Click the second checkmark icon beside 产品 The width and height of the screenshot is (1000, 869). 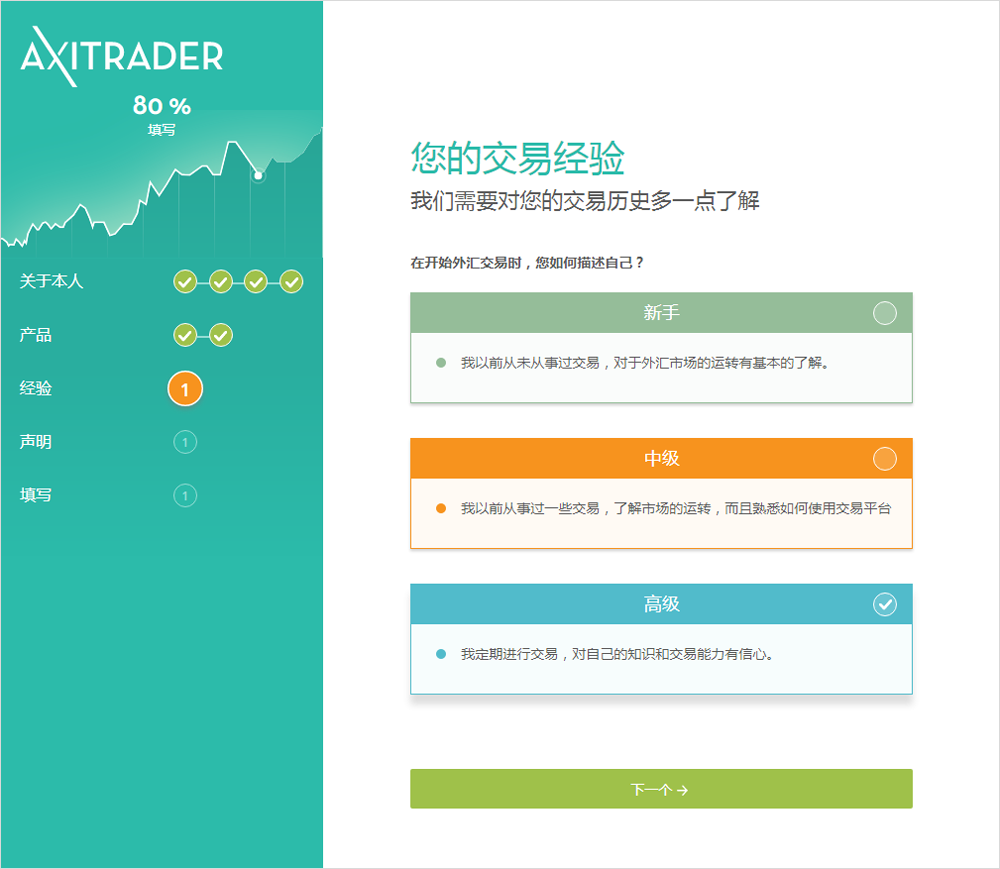click(220, 335)
